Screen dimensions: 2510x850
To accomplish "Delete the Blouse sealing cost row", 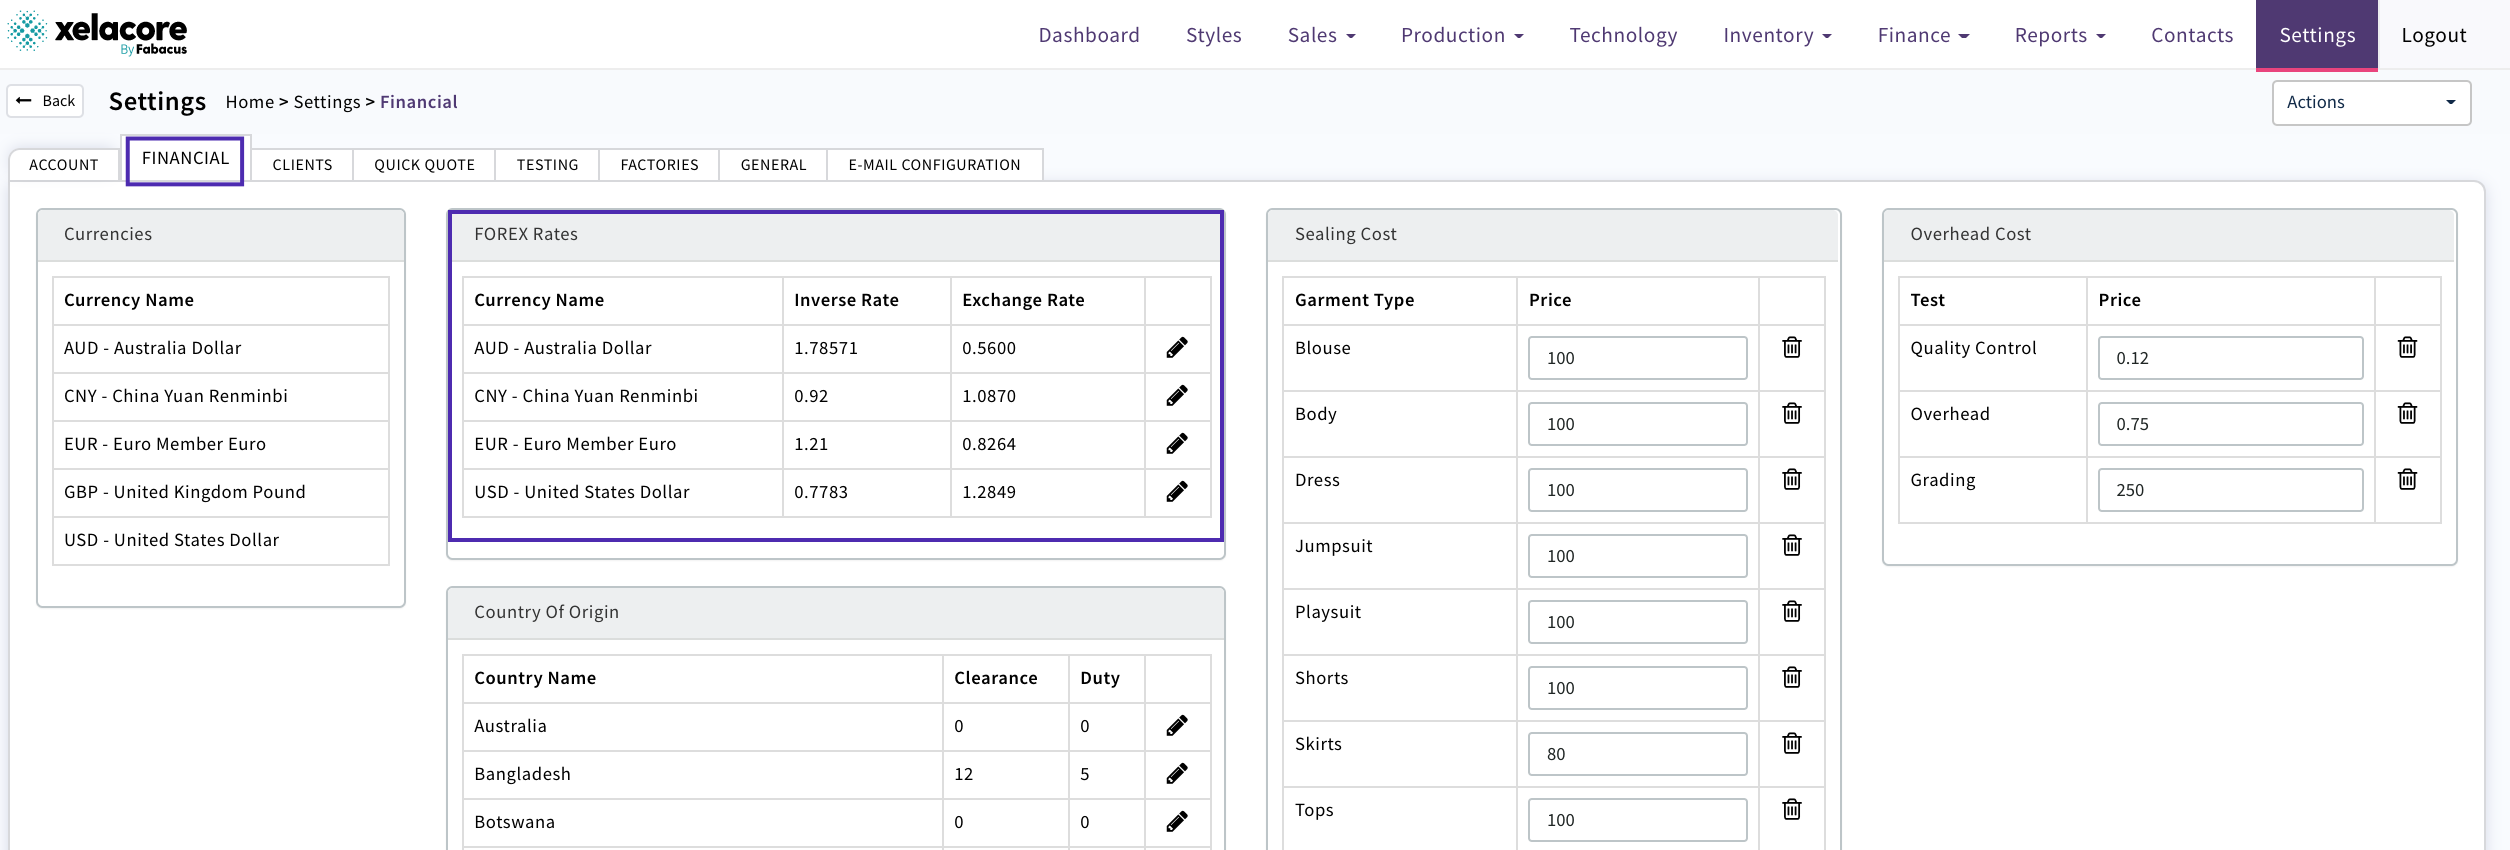I will pyautogui.click(x=1791, y=348).
